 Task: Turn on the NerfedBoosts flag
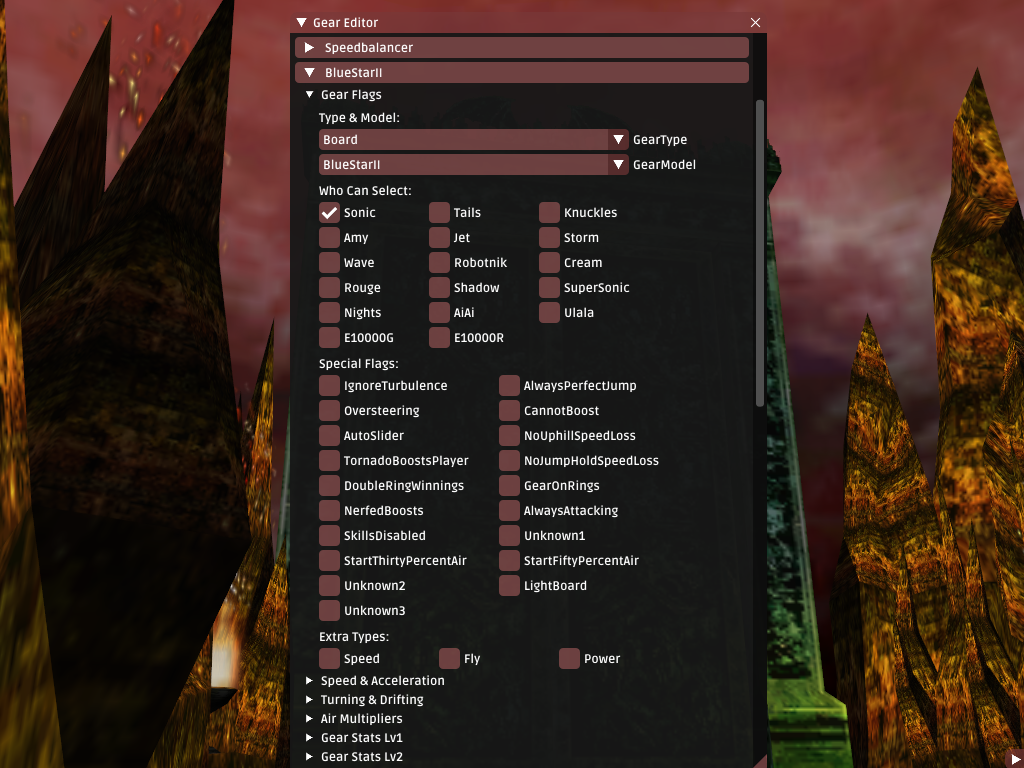click(x=329, y=511)
